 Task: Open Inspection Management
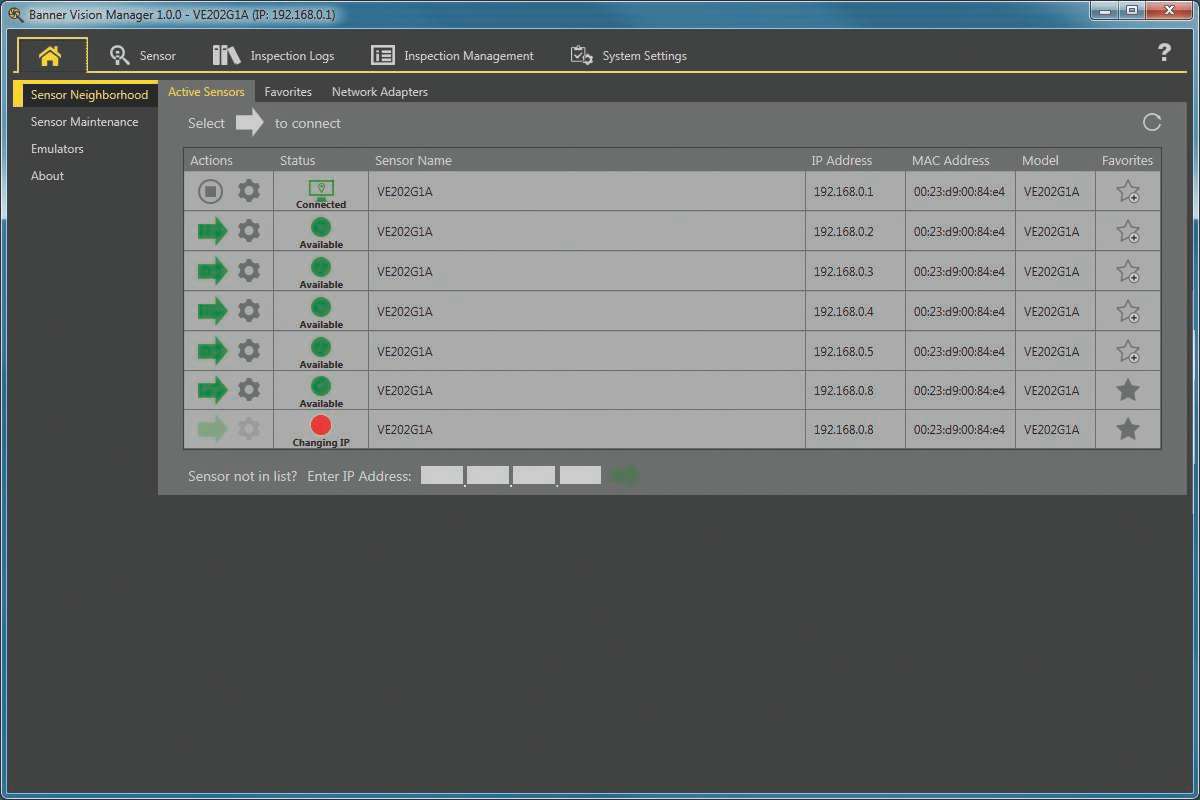(x=382, y=55)
